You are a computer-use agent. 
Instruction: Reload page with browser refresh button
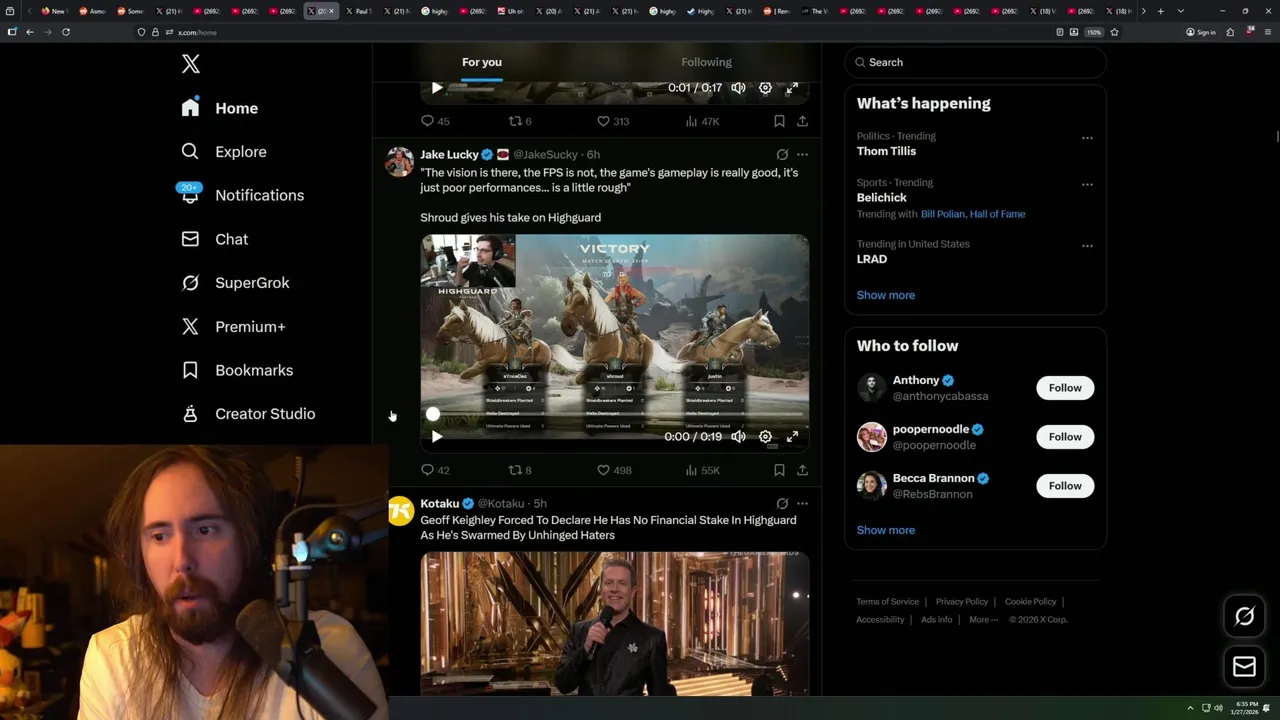coord(66,32)
